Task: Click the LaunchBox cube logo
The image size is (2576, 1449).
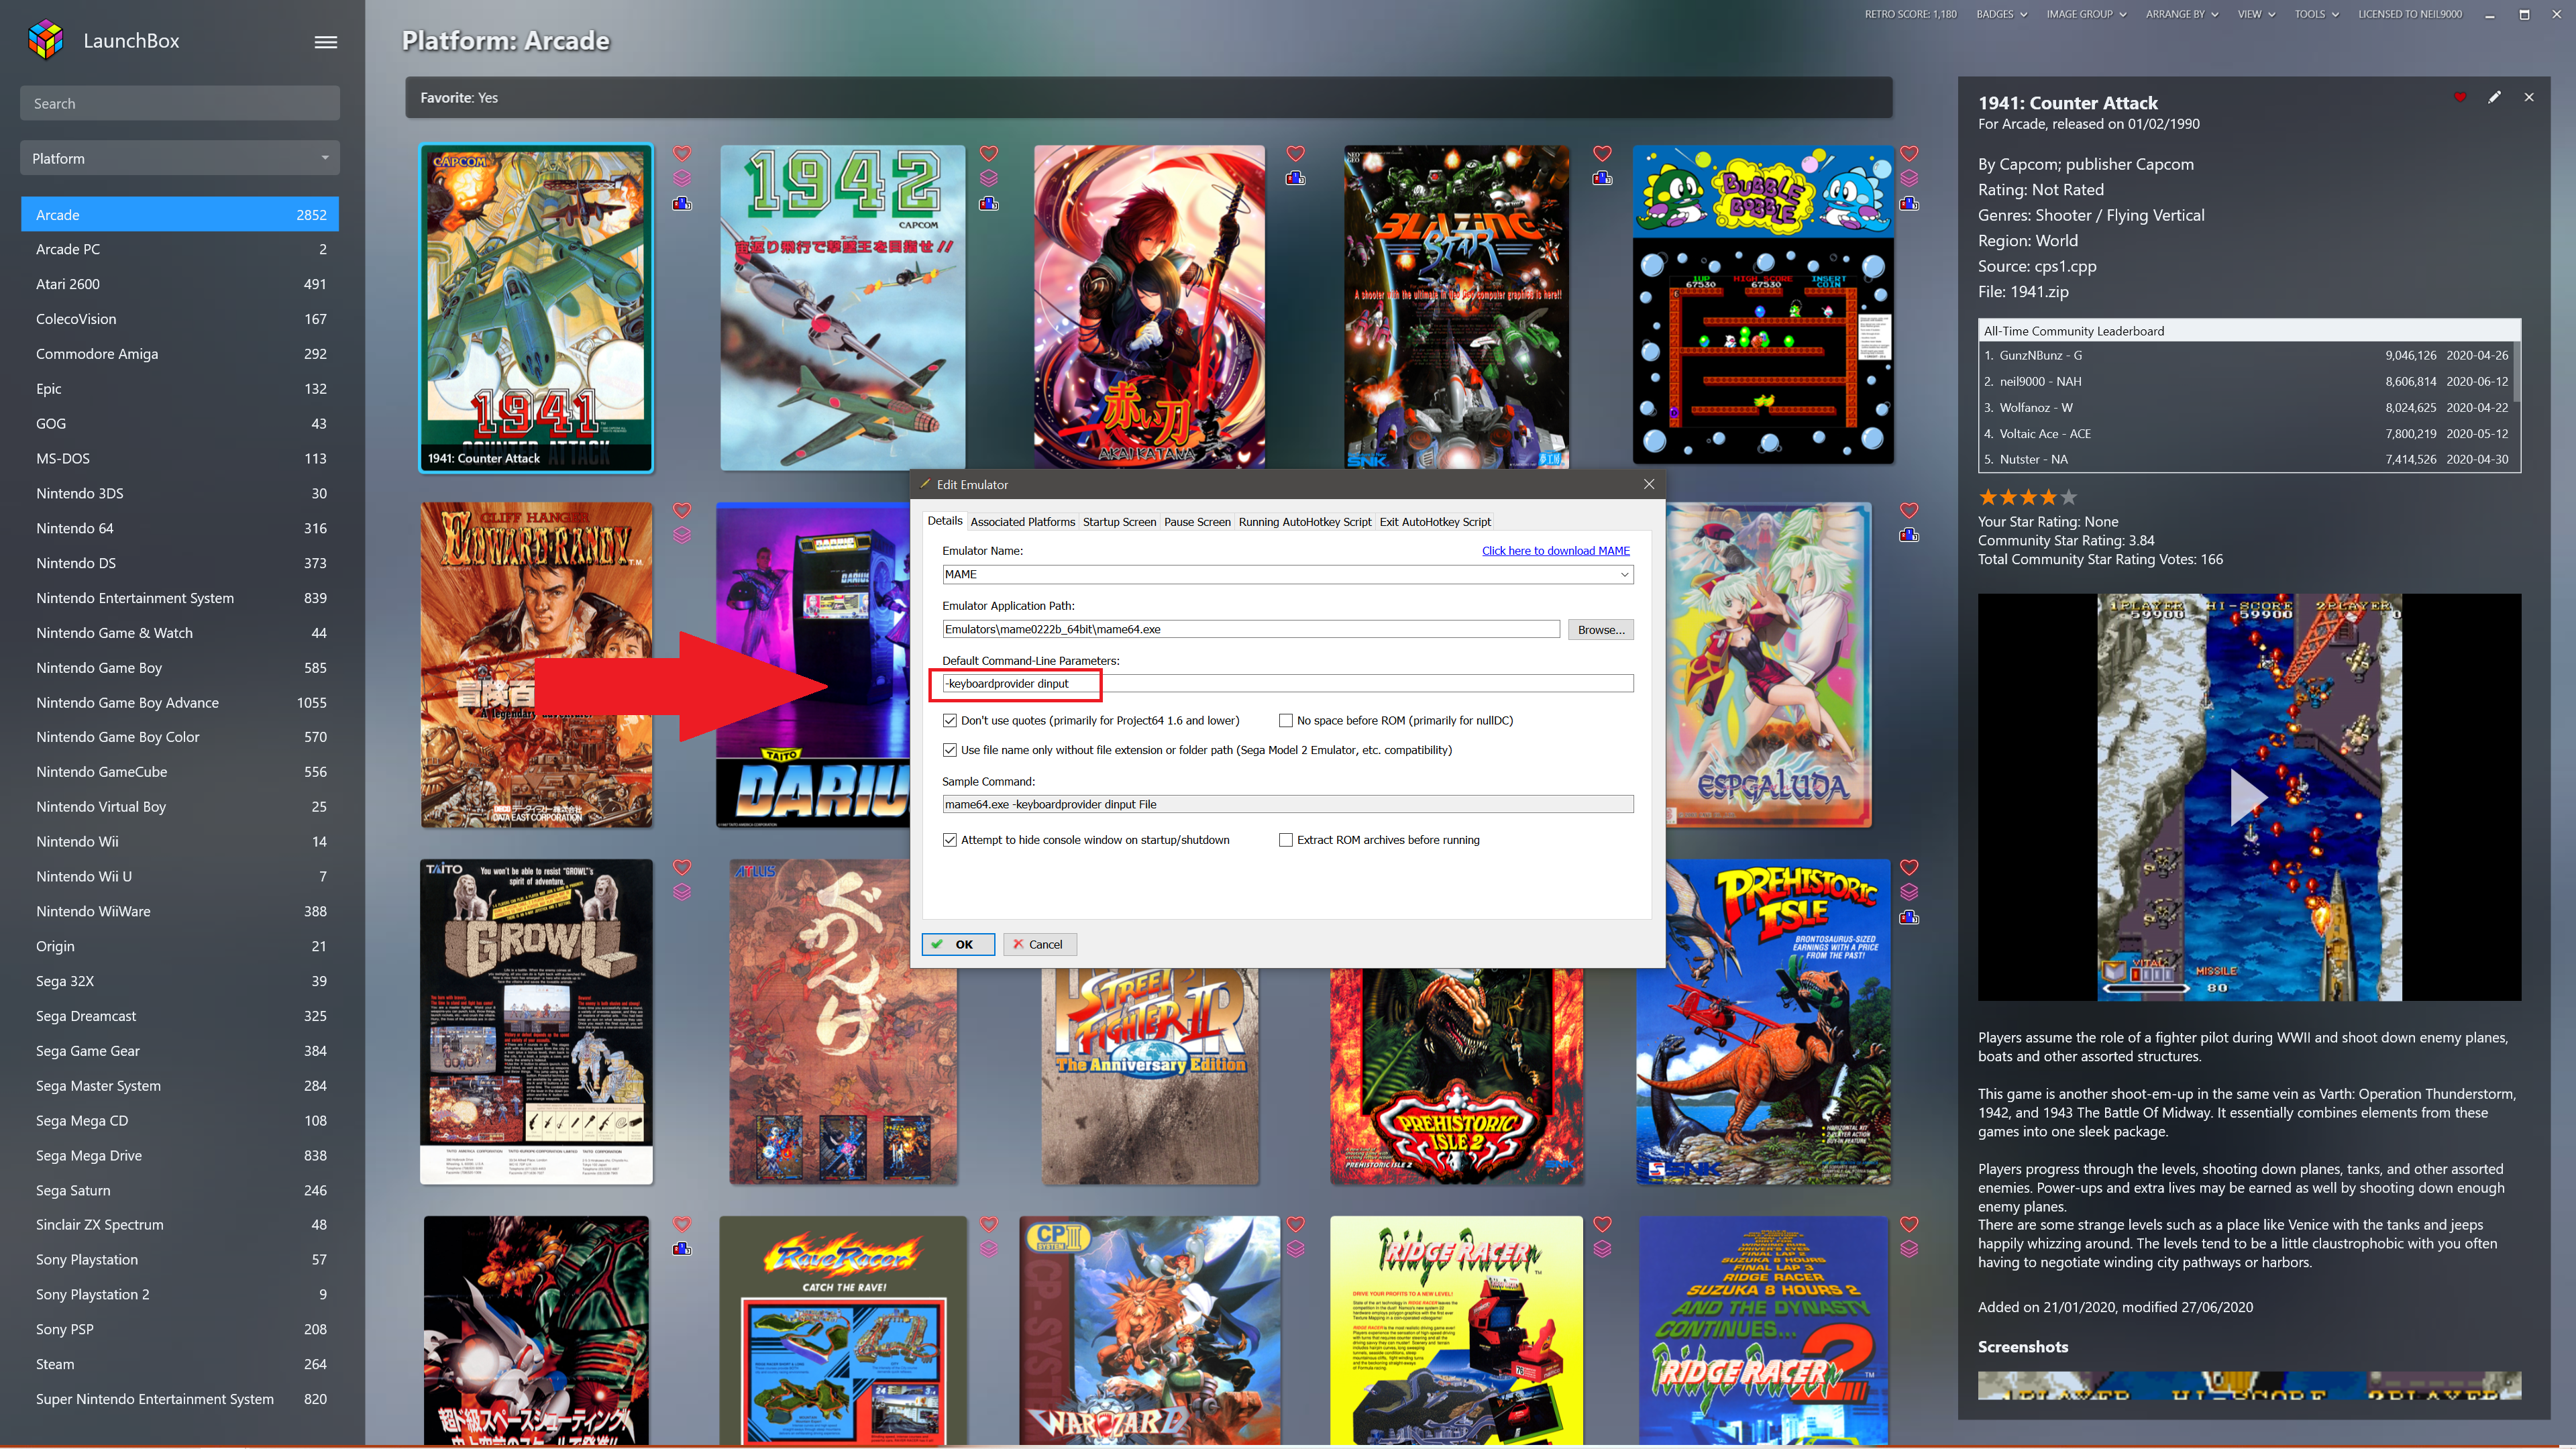Action: tap(46, 40)
